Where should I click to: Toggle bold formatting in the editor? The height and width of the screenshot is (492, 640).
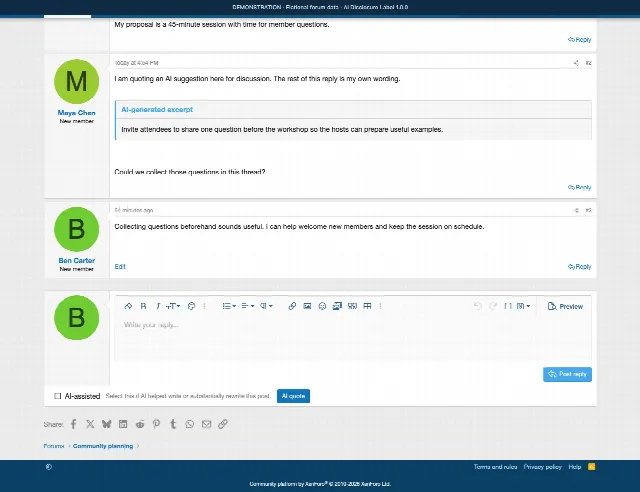143,306
